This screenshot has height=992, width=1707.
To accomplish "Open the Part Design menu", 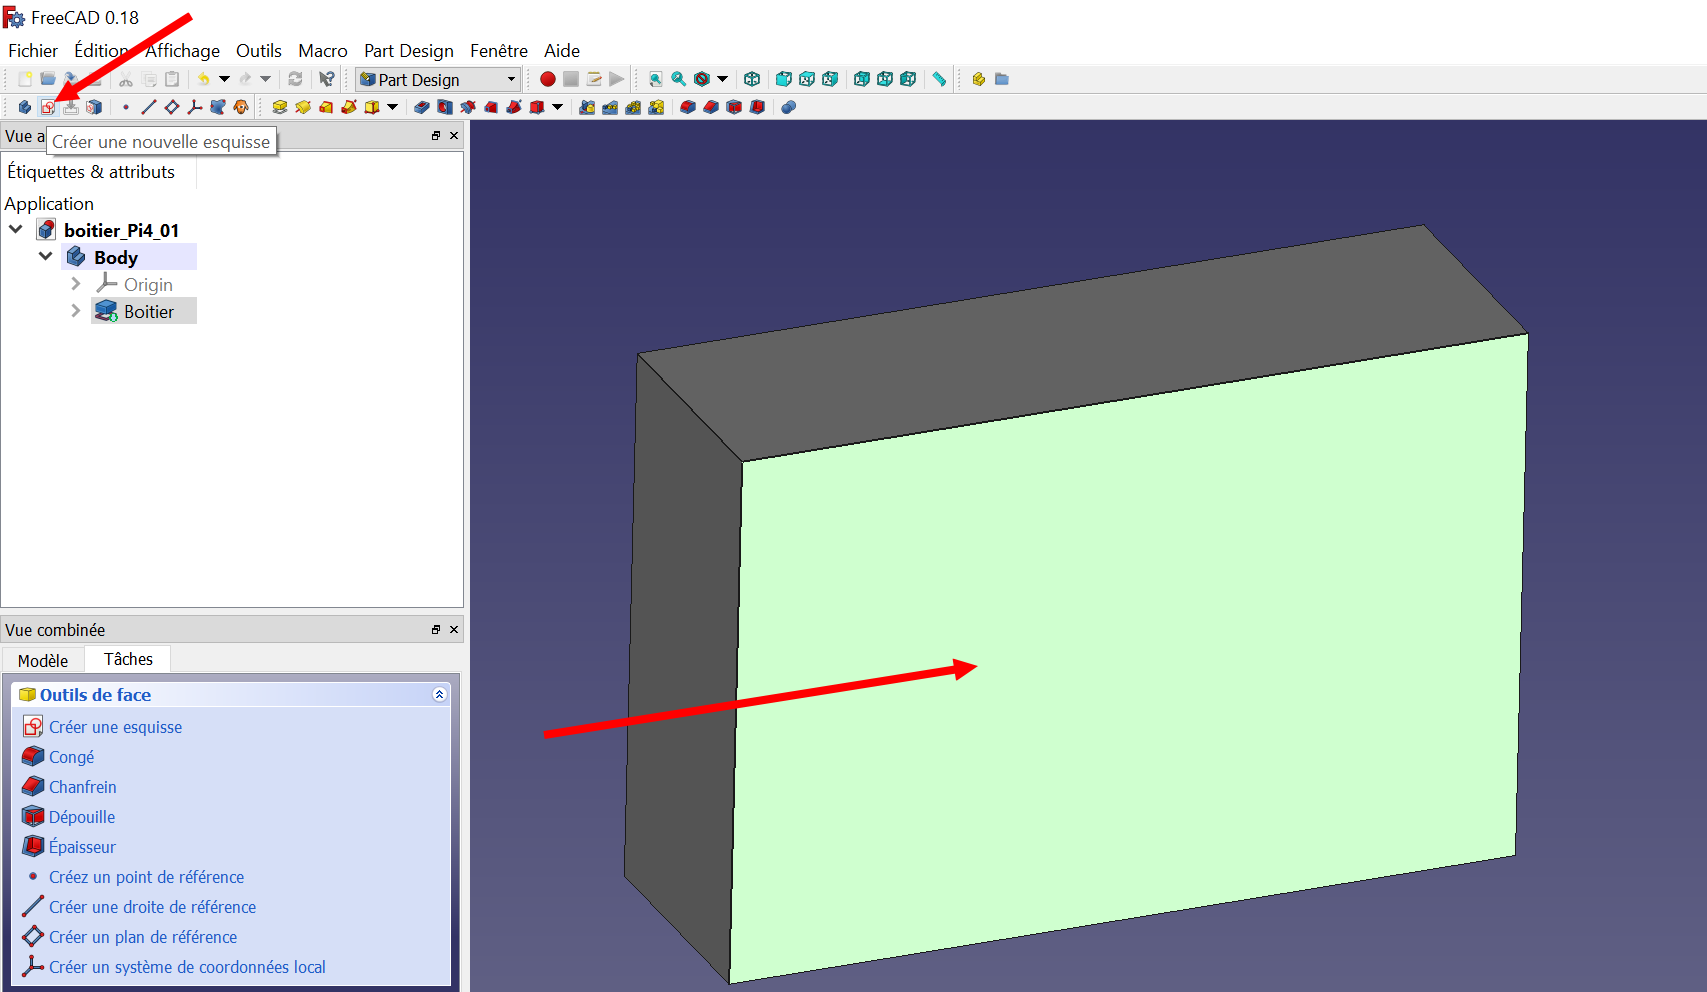I will (409, 50).
